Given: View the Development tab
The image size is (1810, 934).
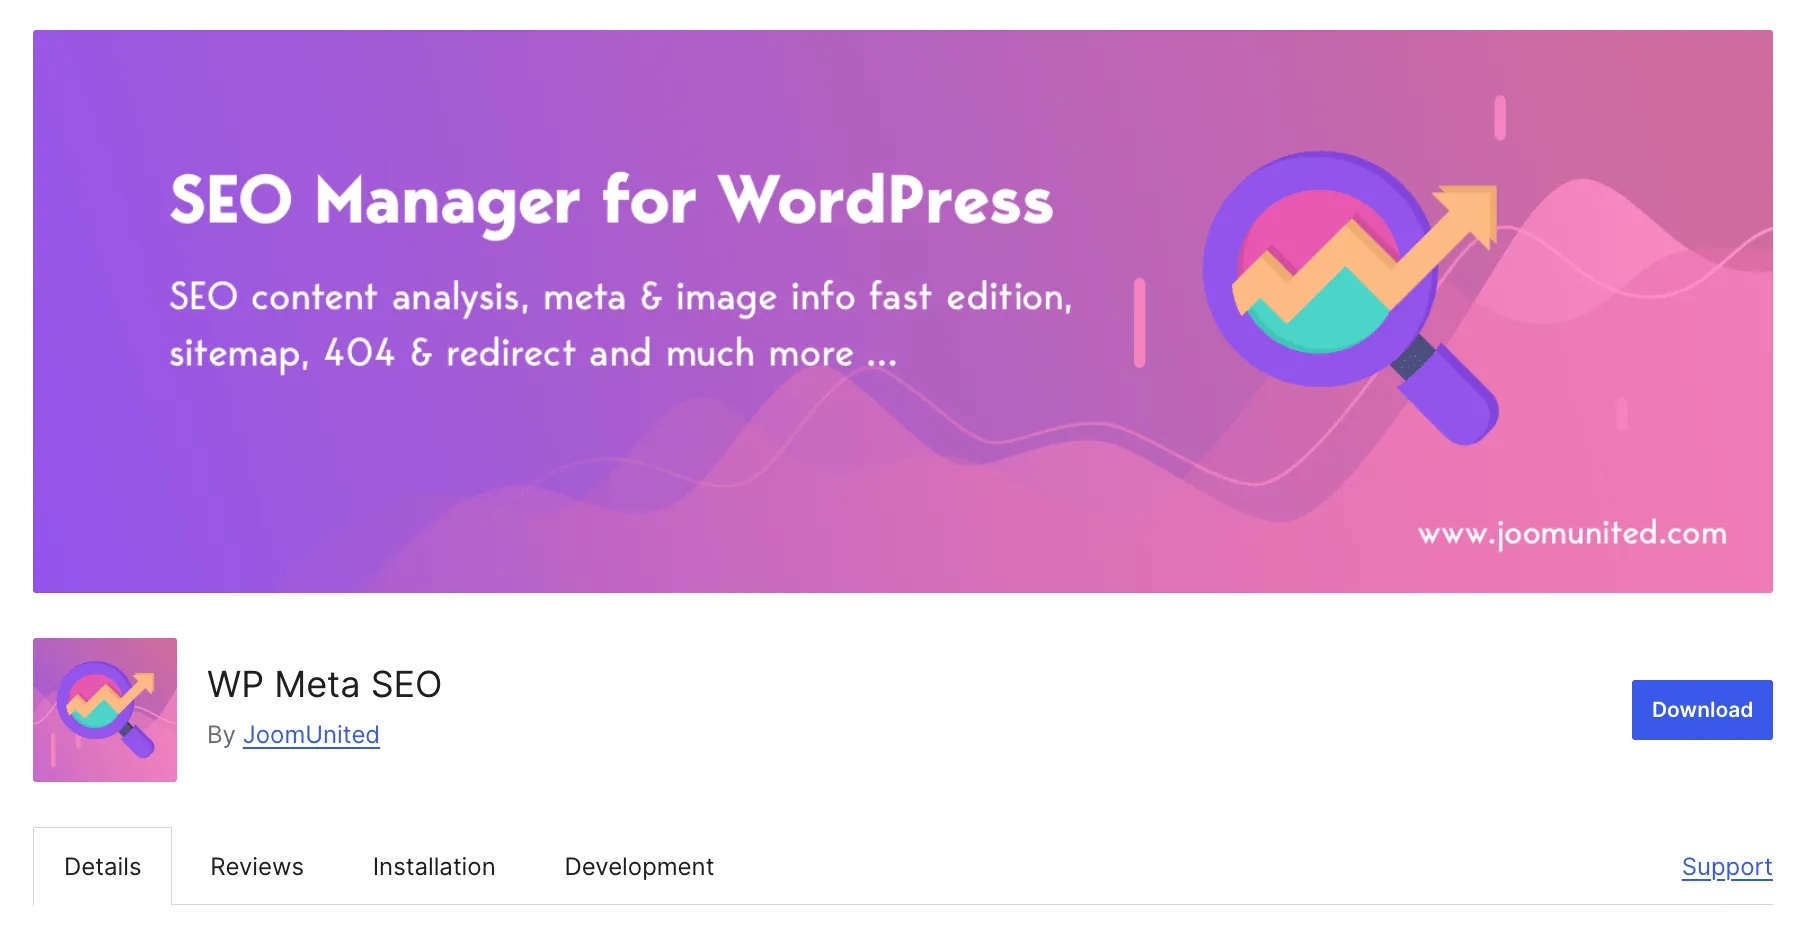Looking at the screenshot, I should tap(639, 866).
